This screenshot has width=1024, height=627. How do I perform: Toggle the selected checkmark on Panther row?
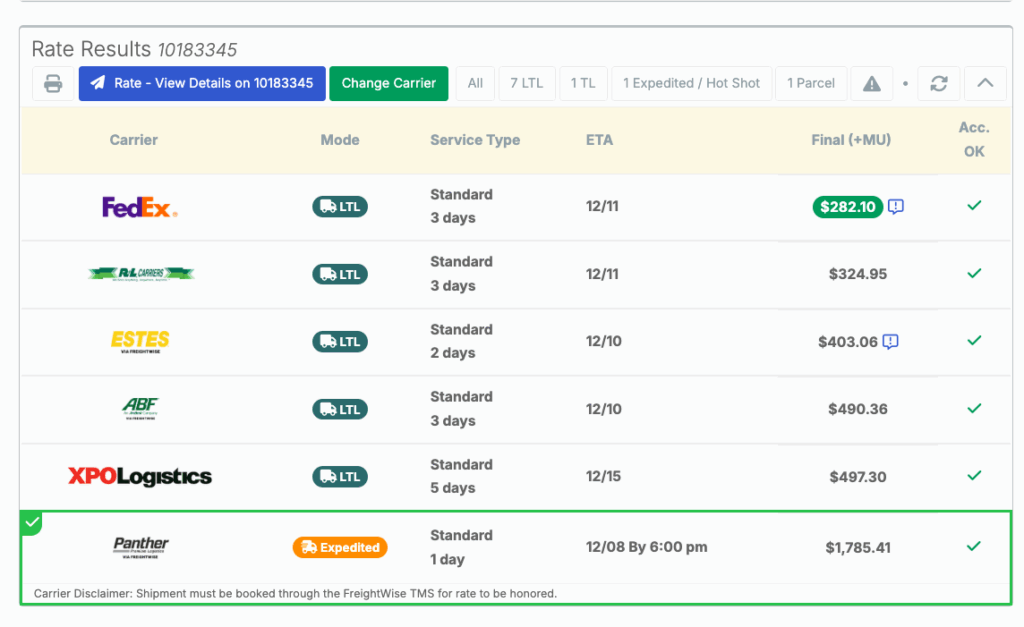point(32,523)
